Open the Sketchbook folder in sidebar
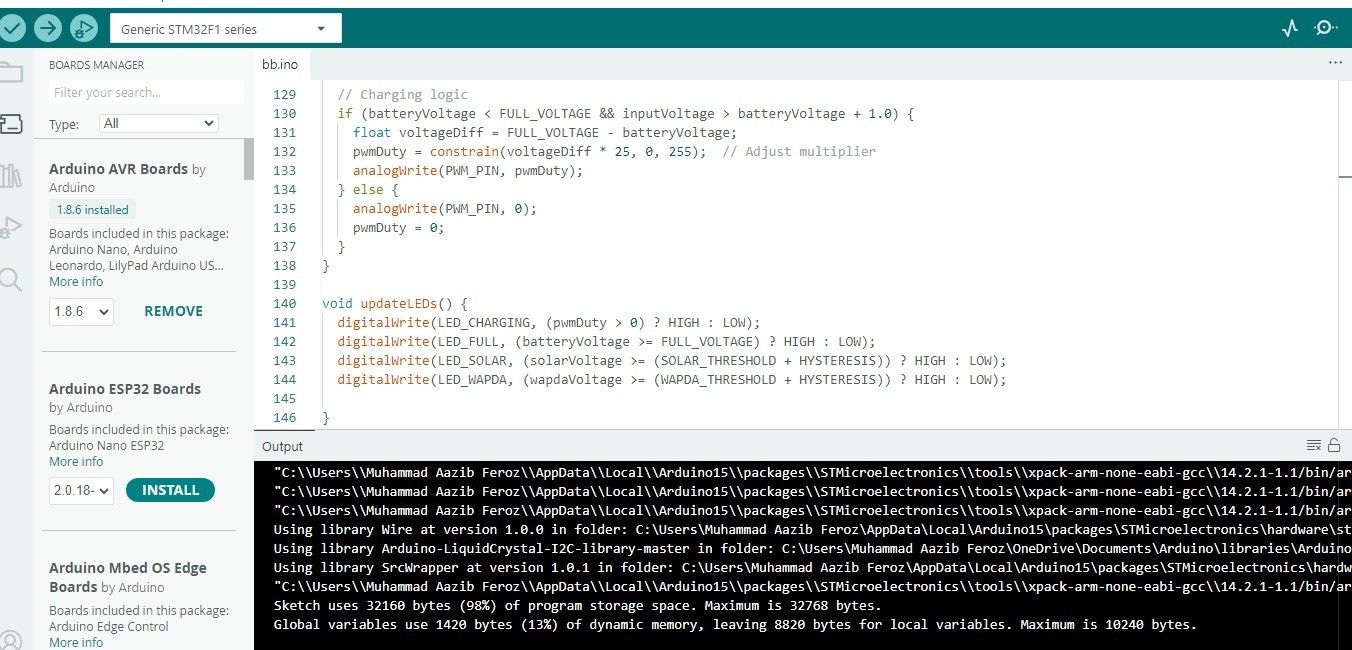Image resolution: width=1352 pixels, height=650 pixels. click(11, 73)
